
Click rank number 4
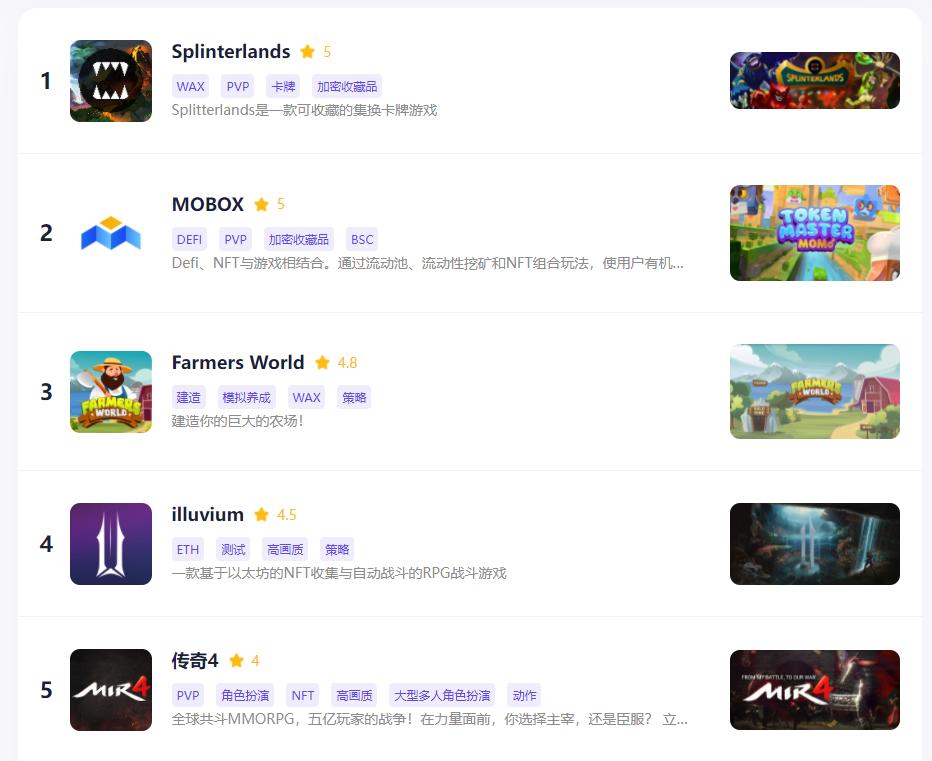click(x=46, y=544)
